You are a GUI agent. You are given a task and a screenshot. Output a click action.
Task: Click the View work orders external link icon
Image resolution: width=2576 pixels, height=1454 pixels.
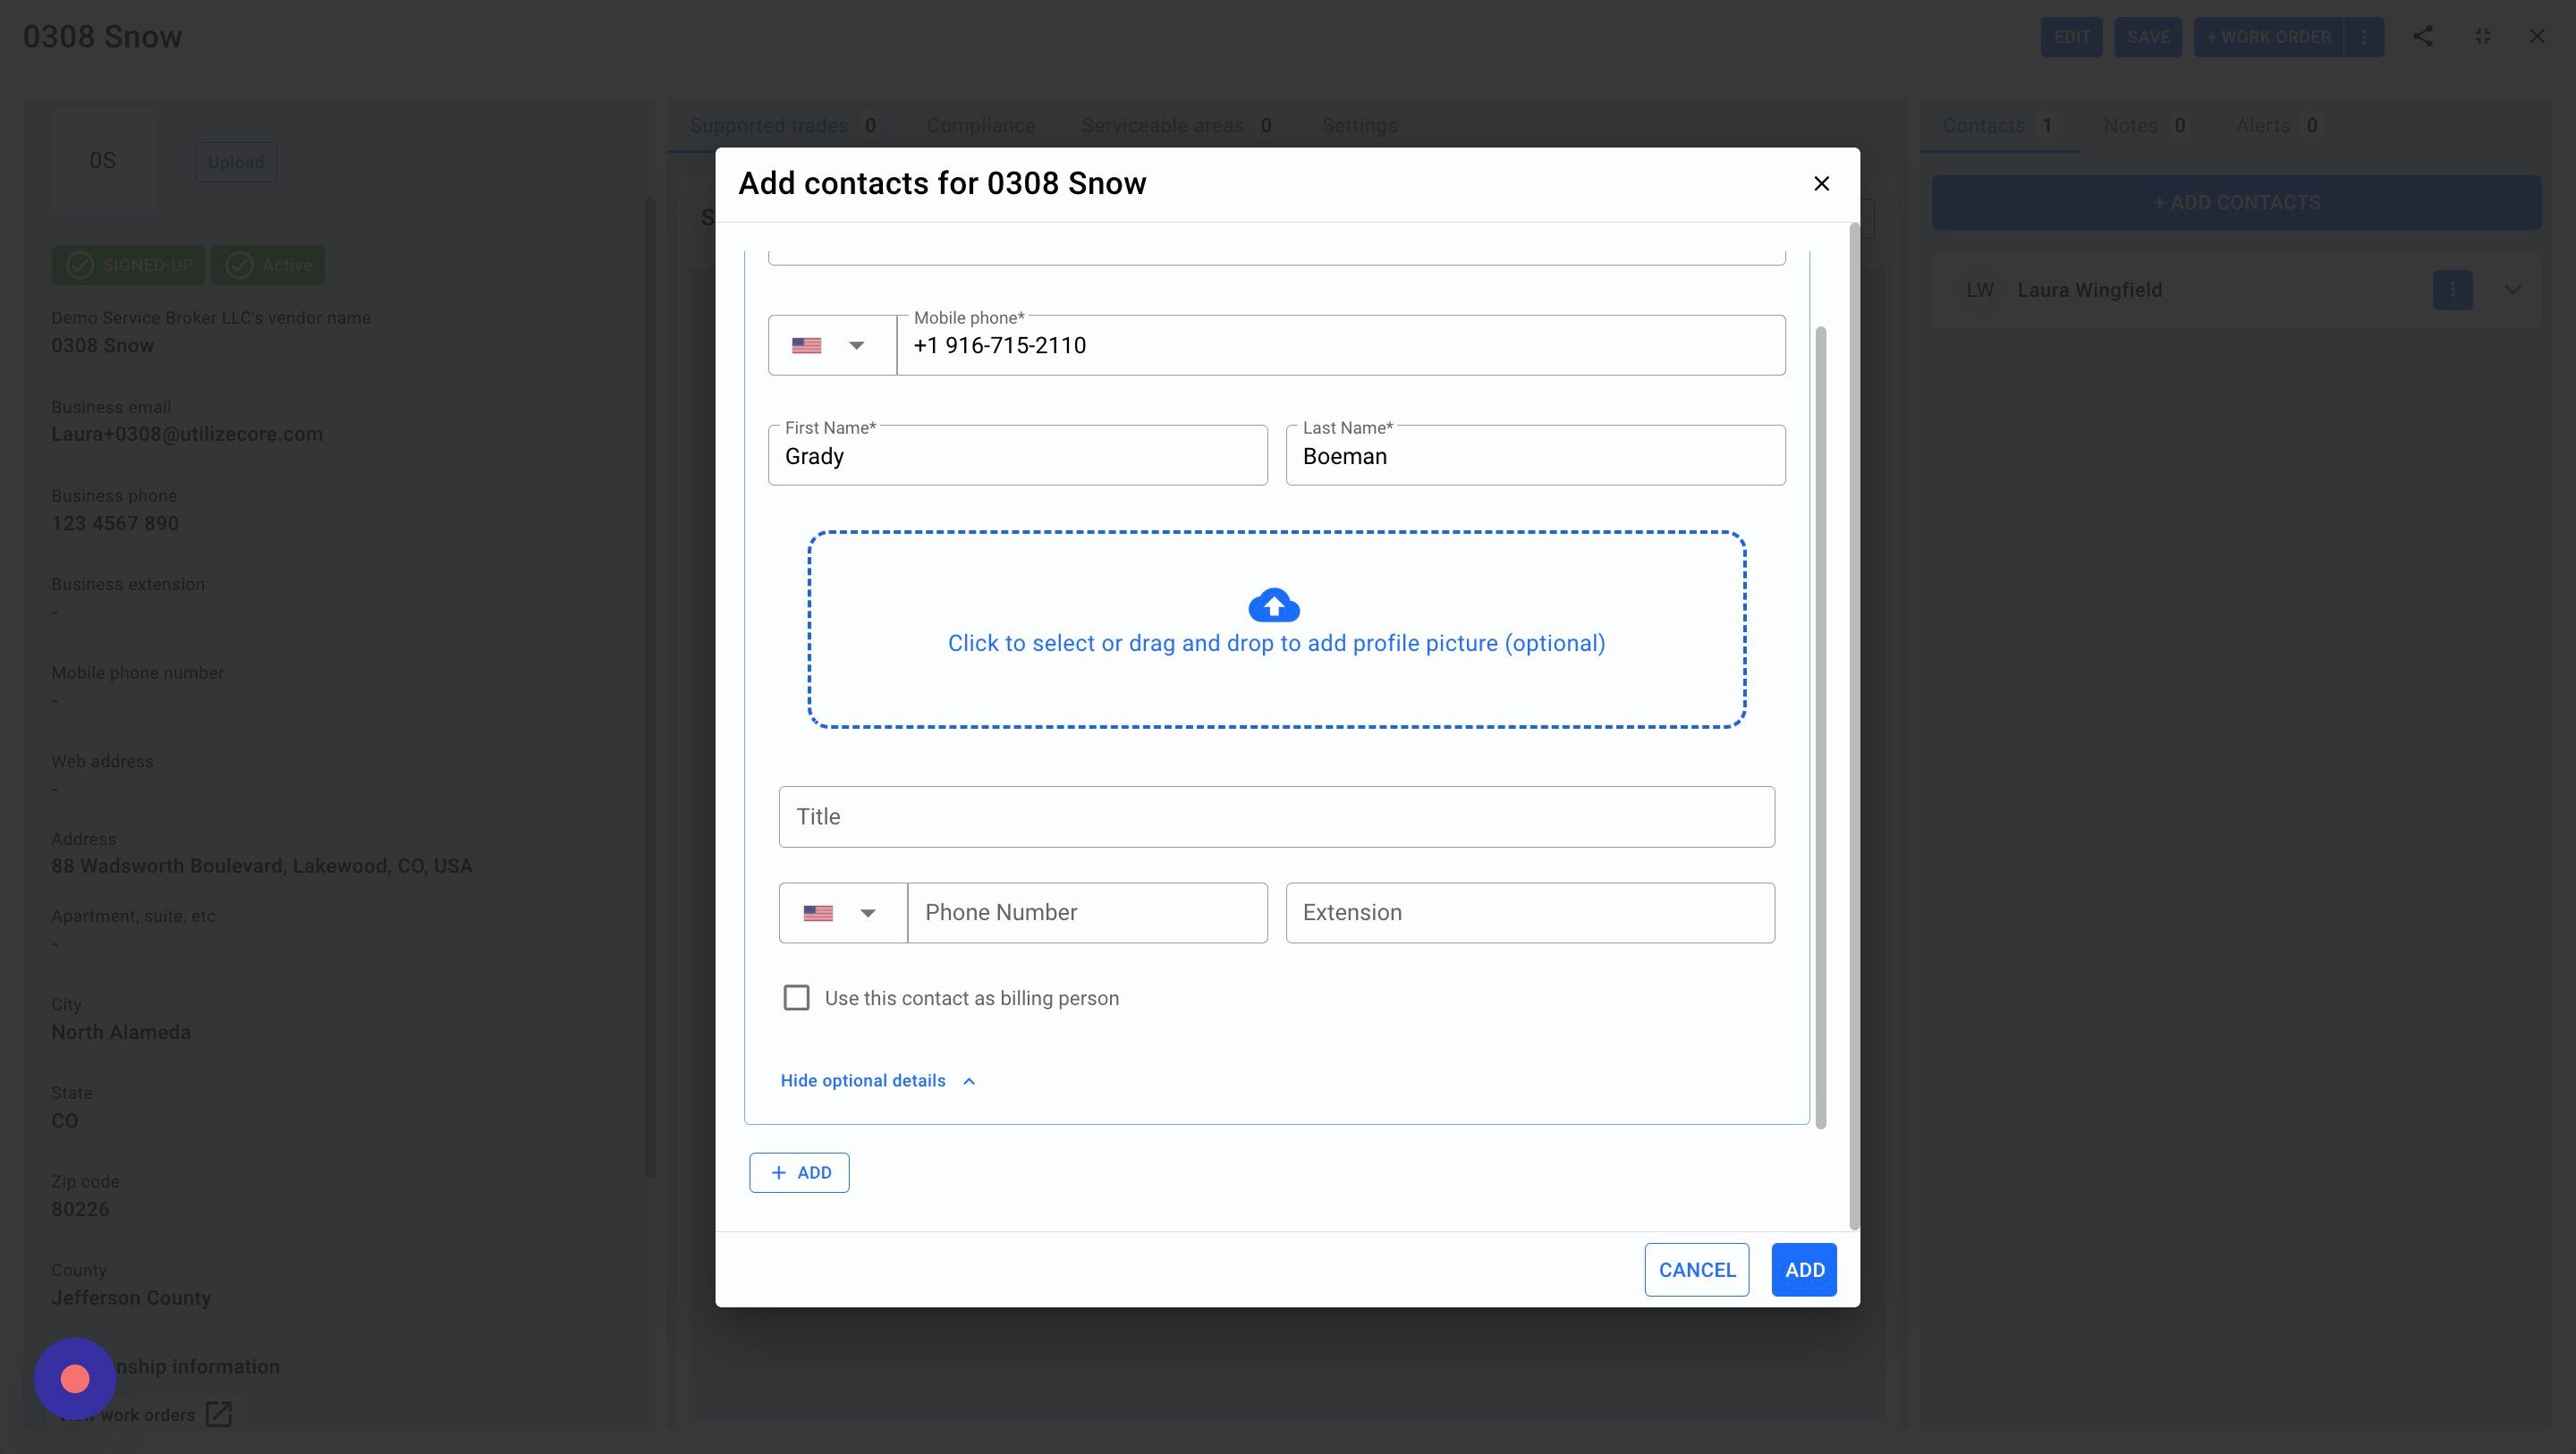[x=218, y=1414]
